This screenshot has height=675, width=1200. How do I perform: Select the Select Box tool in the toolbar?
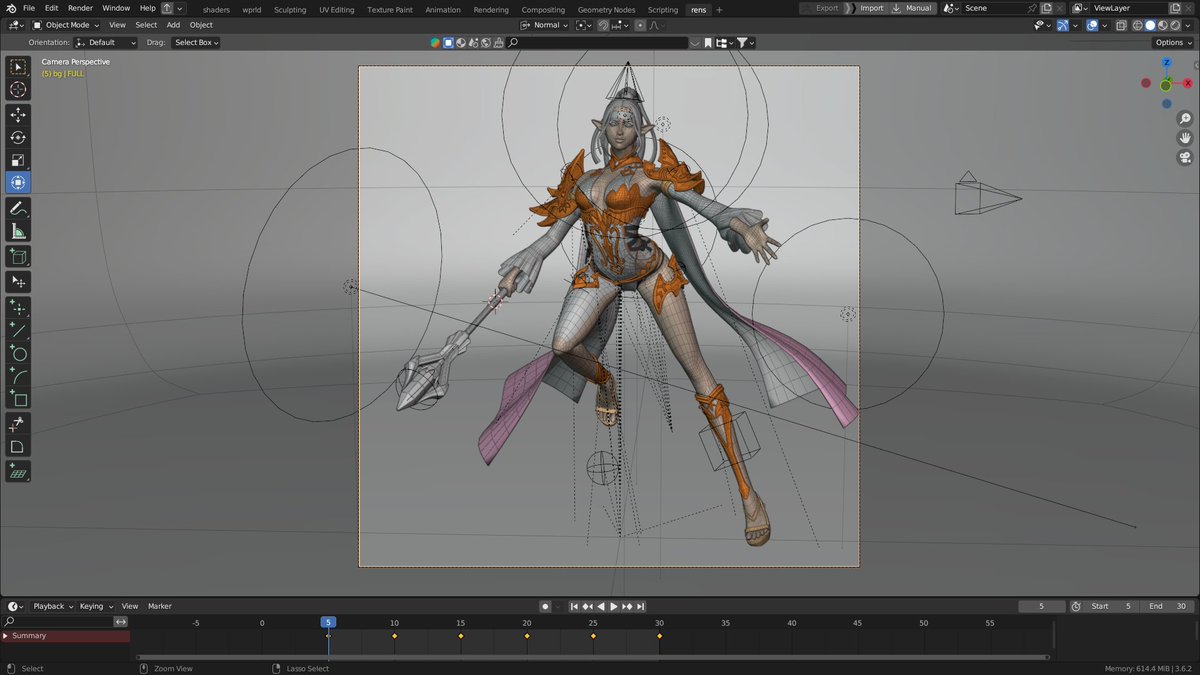point(18,67)
